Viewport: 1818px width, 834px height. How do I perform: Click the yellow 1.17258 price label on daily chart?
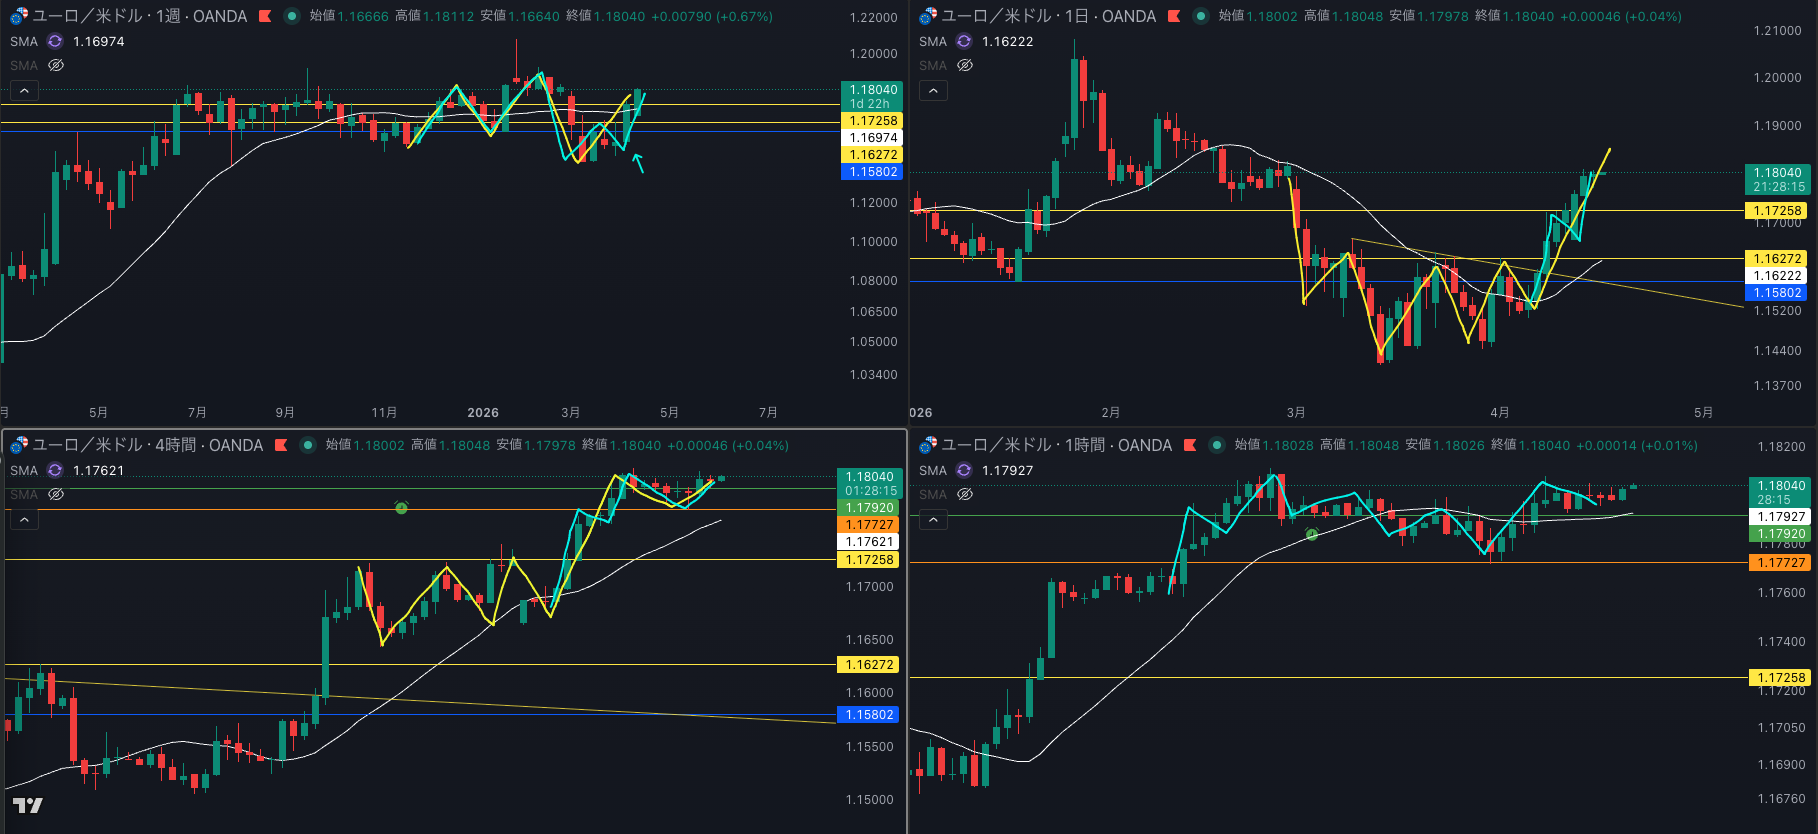(1777, 211)
